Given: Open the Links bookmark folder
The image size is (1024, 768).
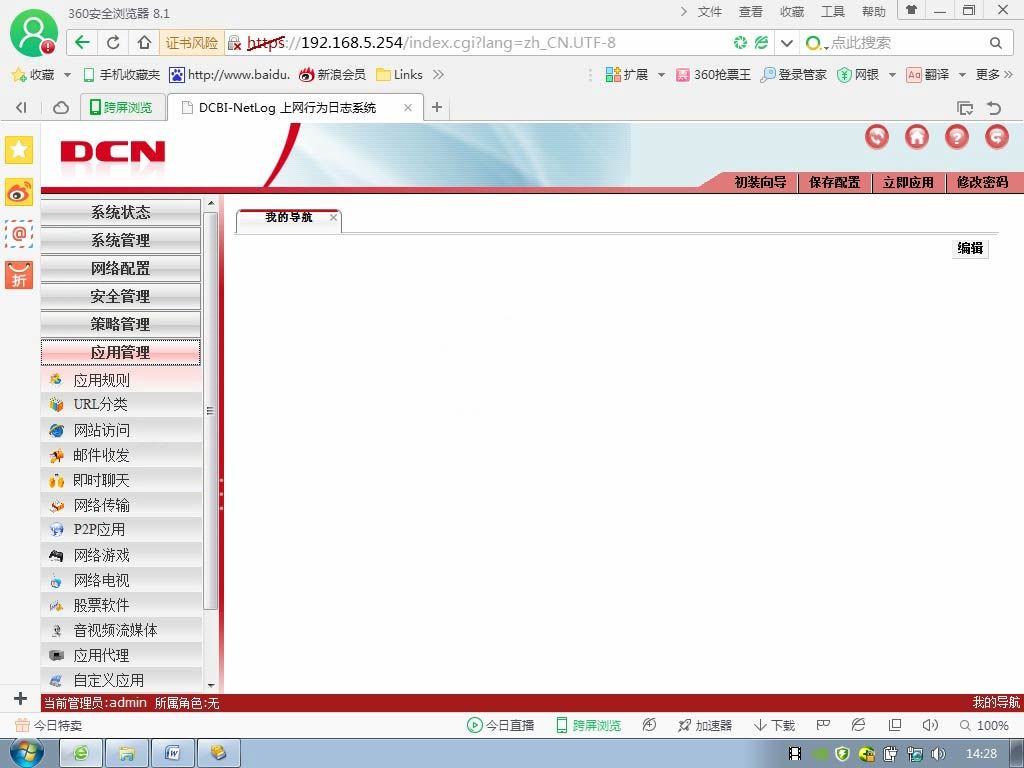Looking at the screenshot, I should [400, 75].
